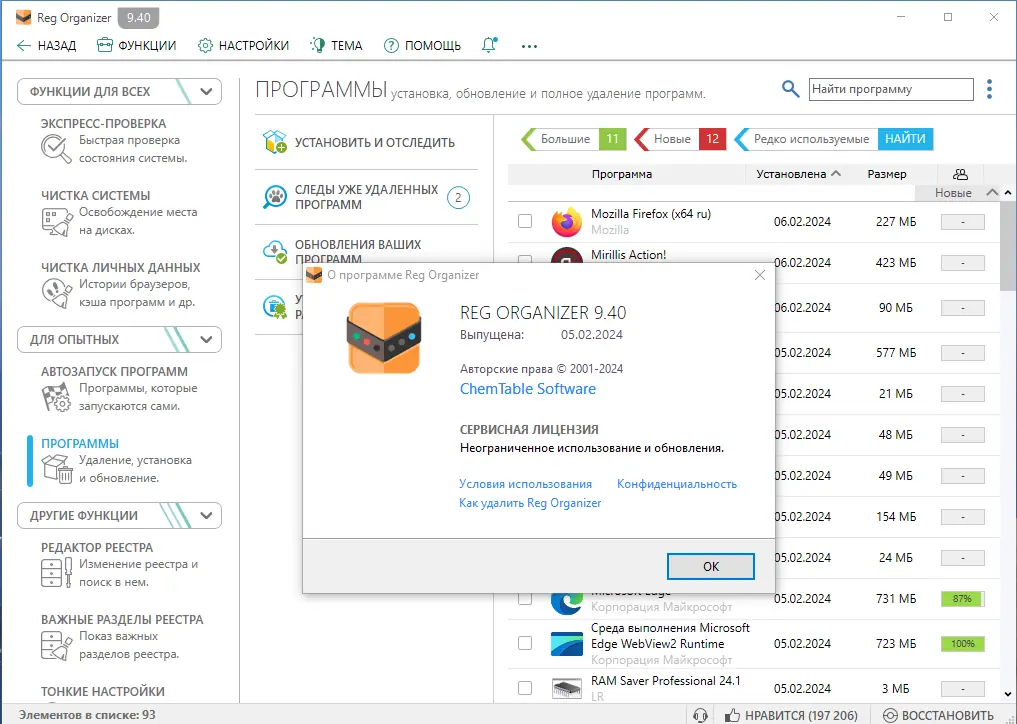Click ВОССТАНОВИТЬ in status bar
Image resolution: width=1017 pixels, height=724 pixels.
pyautogui.click(x=938, y=715)
